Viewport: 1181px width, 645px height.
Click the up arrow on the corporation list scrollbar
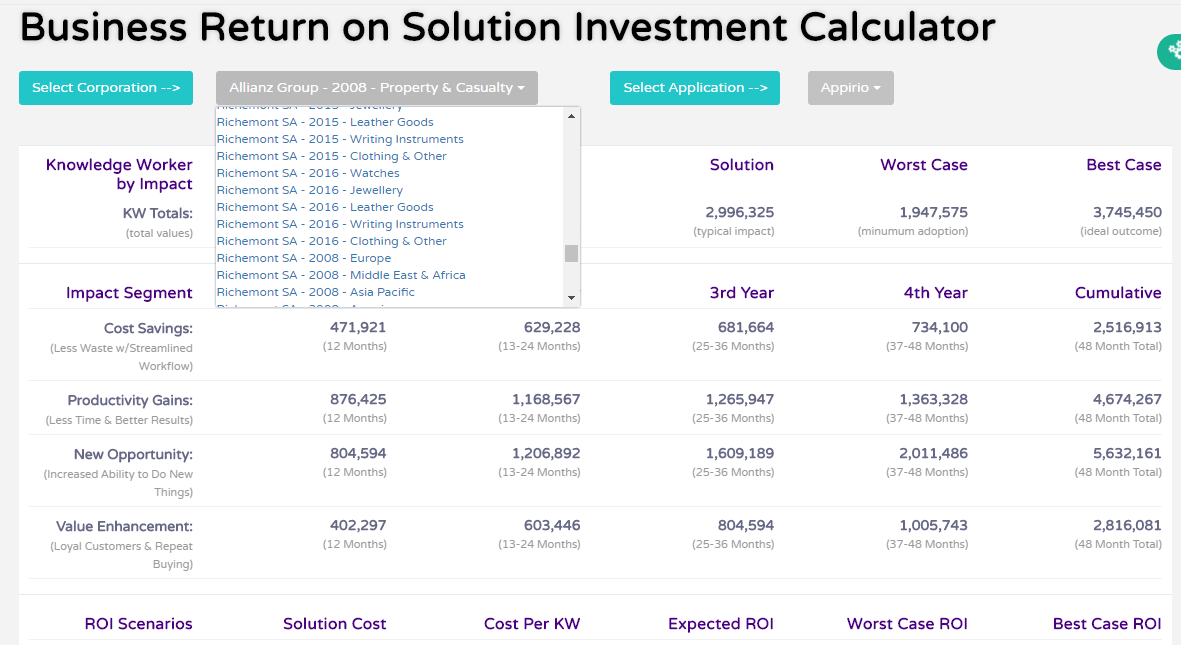tap(571, 114)
